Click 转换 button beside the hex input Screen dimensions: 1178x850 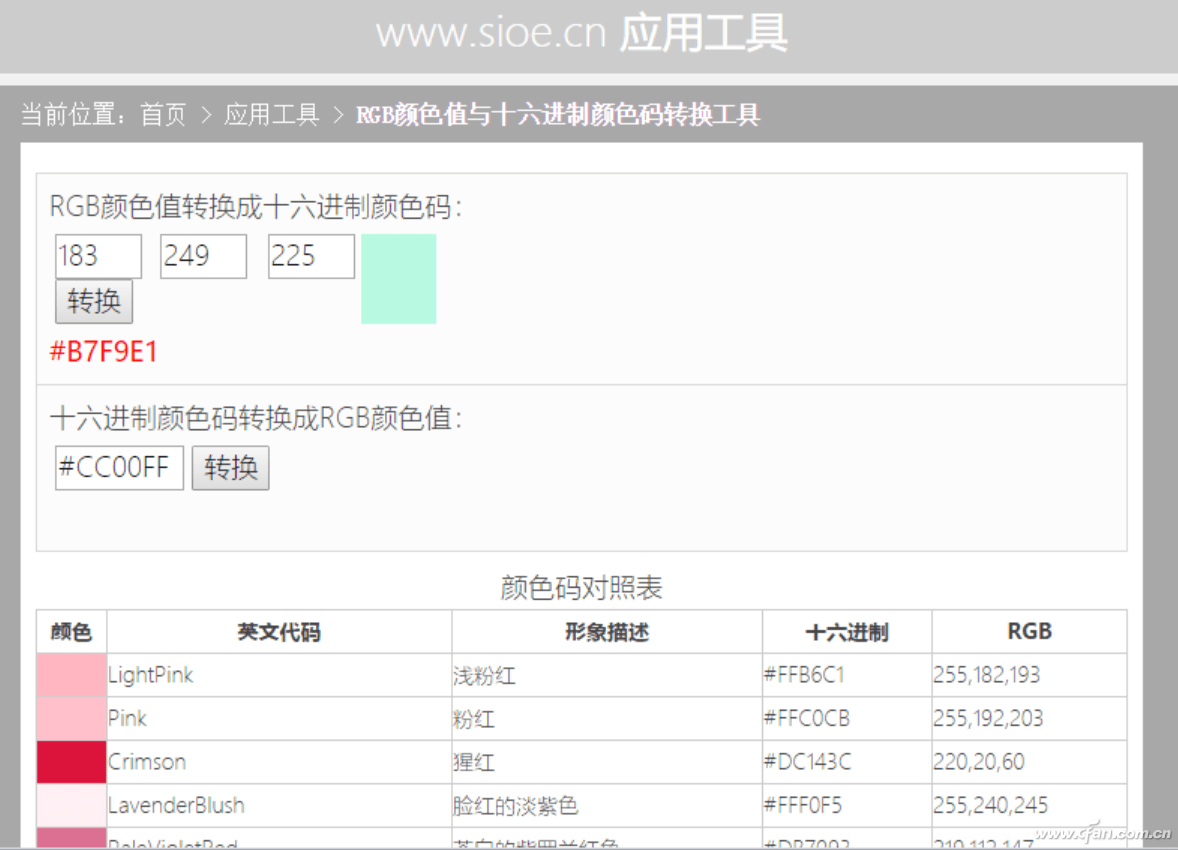[231, 468]
